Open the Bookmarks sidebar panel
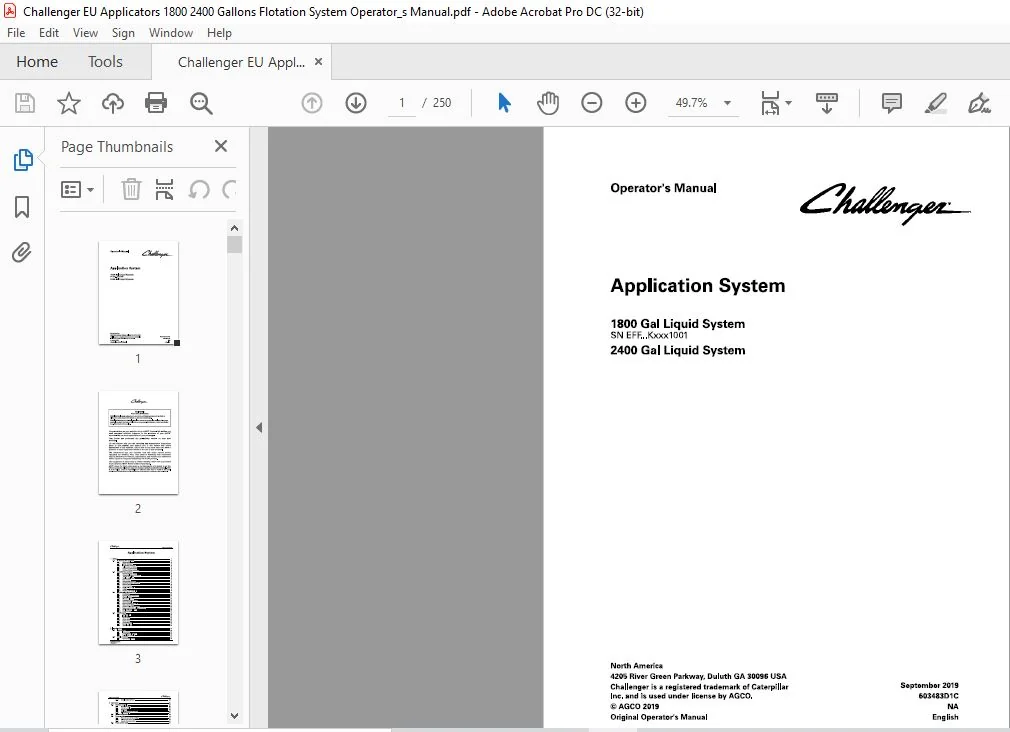 [22, 207]
